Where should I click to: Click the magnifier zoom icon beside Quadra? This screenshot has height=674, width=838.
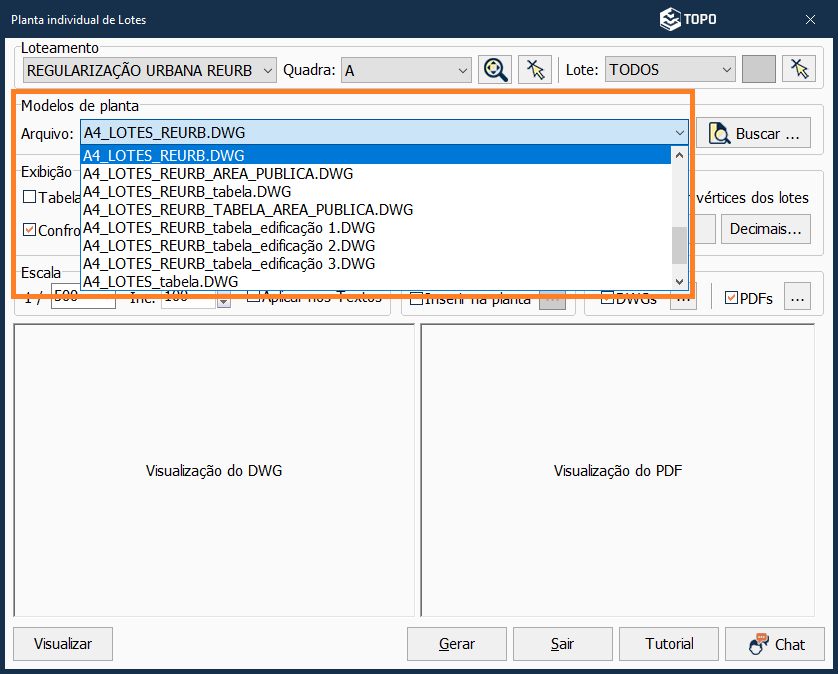click(494, 69)
